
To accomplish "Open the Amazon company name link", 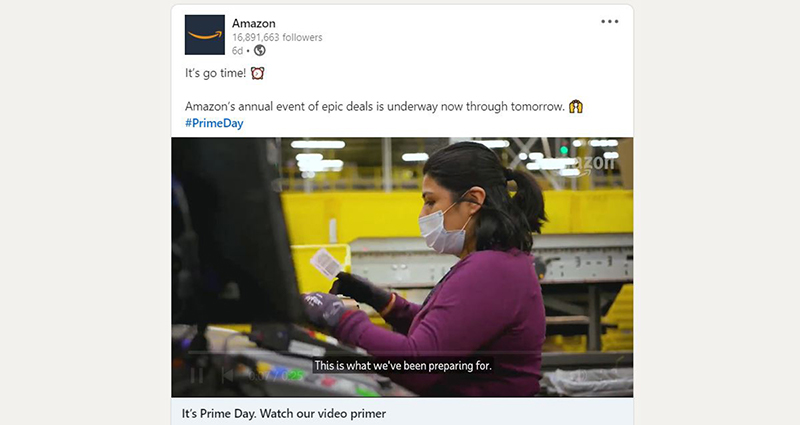I will (254, 23).
